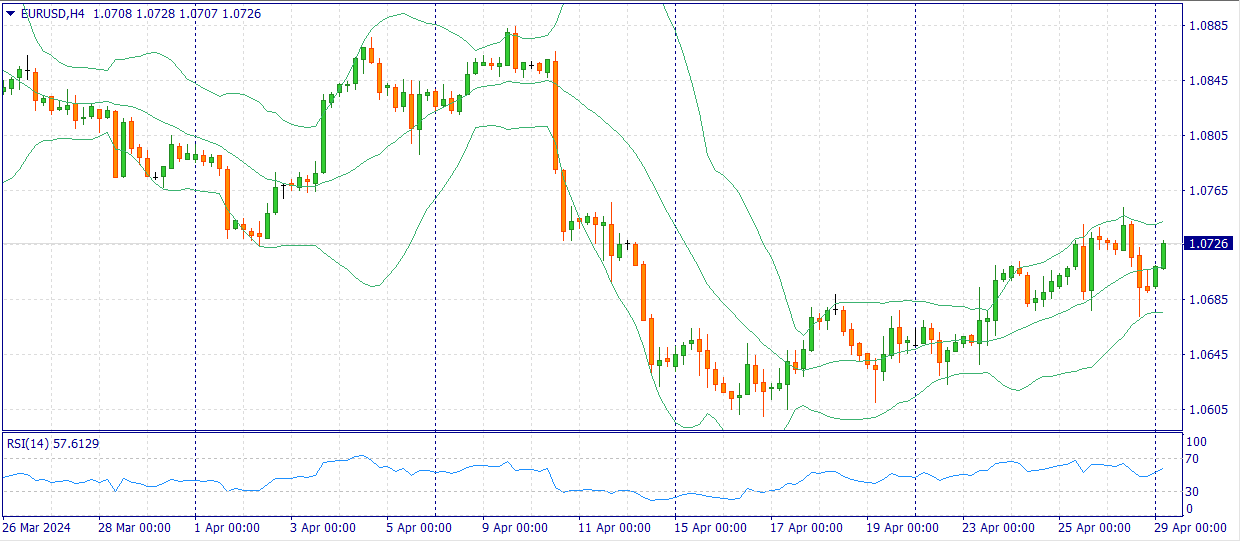The image size is (1241, 541).
Task: Select the 29 Apr 00:00 time label
Action: point(1190,528)
